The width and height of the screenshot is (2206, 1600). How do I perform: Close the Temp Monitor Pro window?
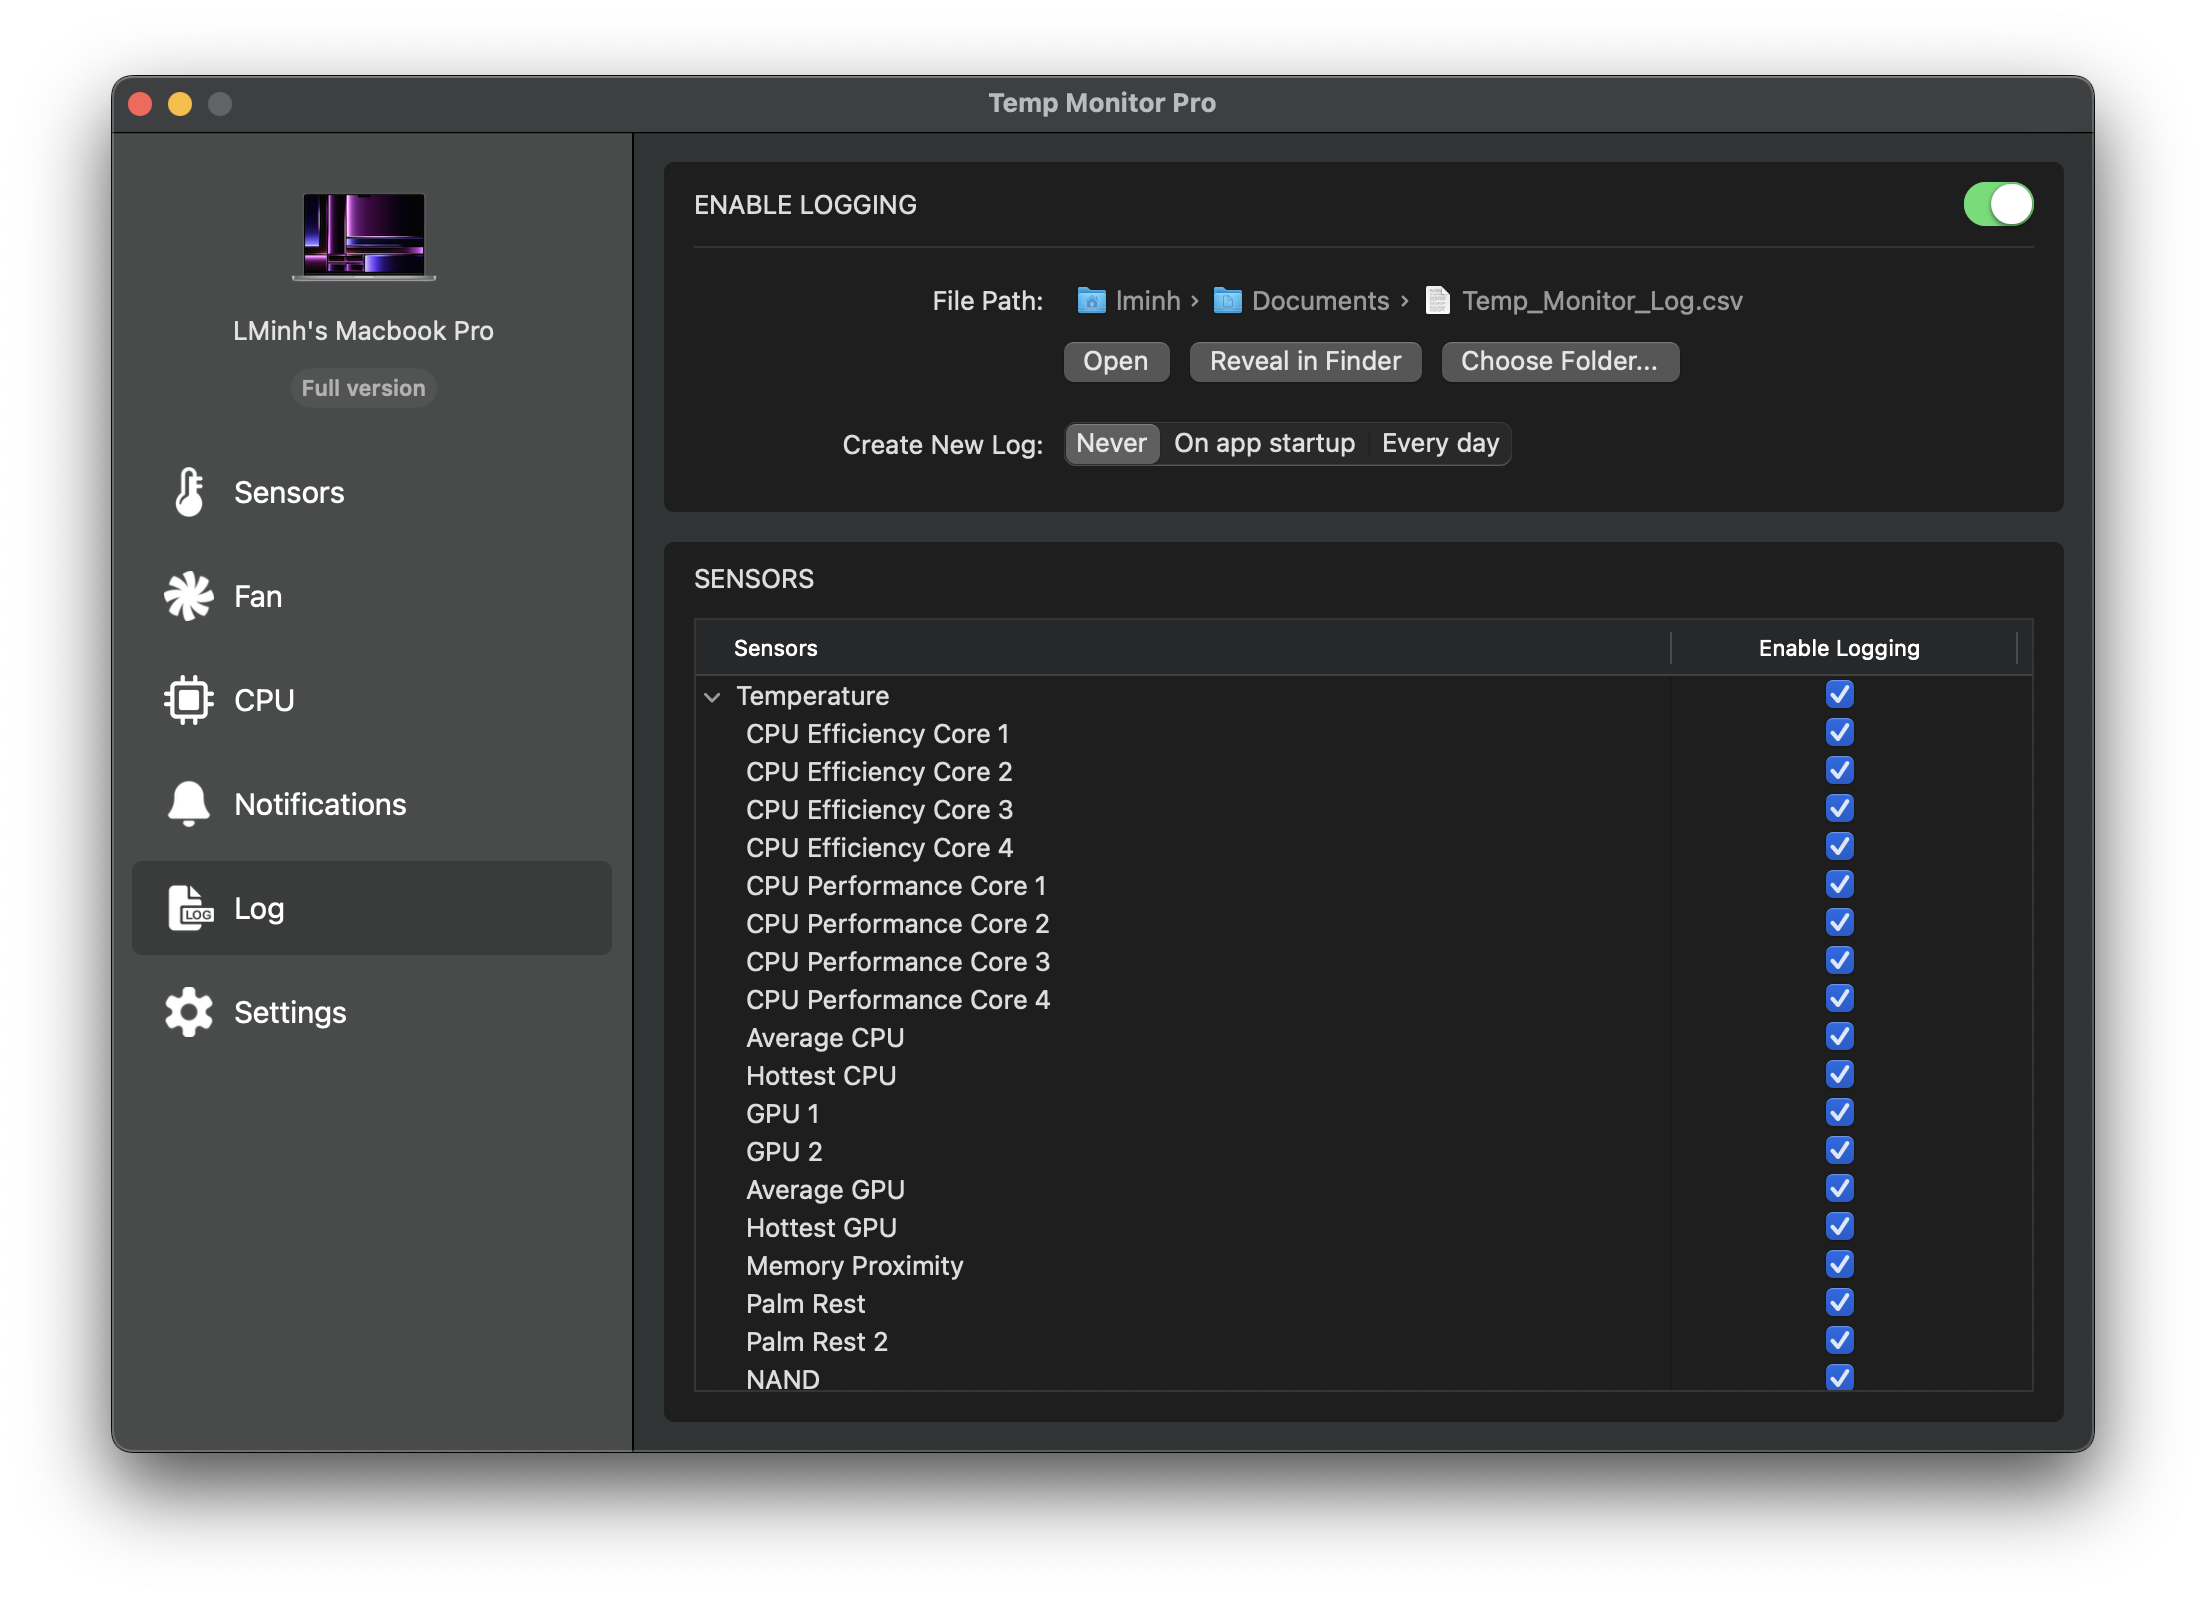[140, 104]
